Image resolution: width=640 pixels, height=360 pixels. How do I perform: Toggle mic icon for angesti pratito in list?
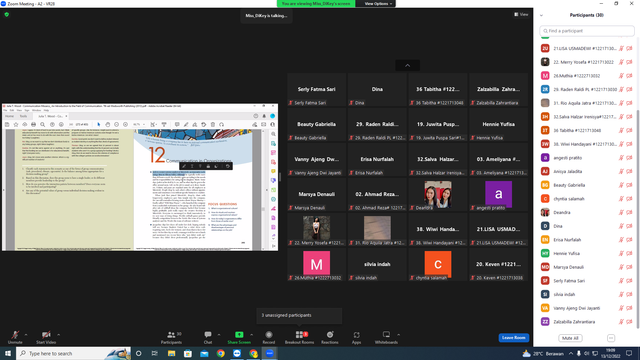click(x=621, y=158)
